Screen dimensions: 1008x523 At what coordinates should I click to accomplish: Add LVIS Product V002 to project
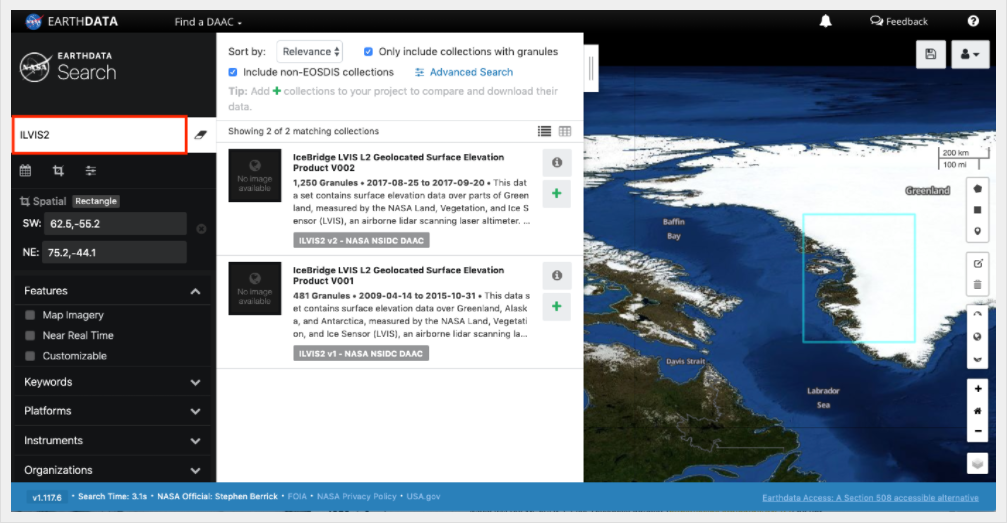557,193
